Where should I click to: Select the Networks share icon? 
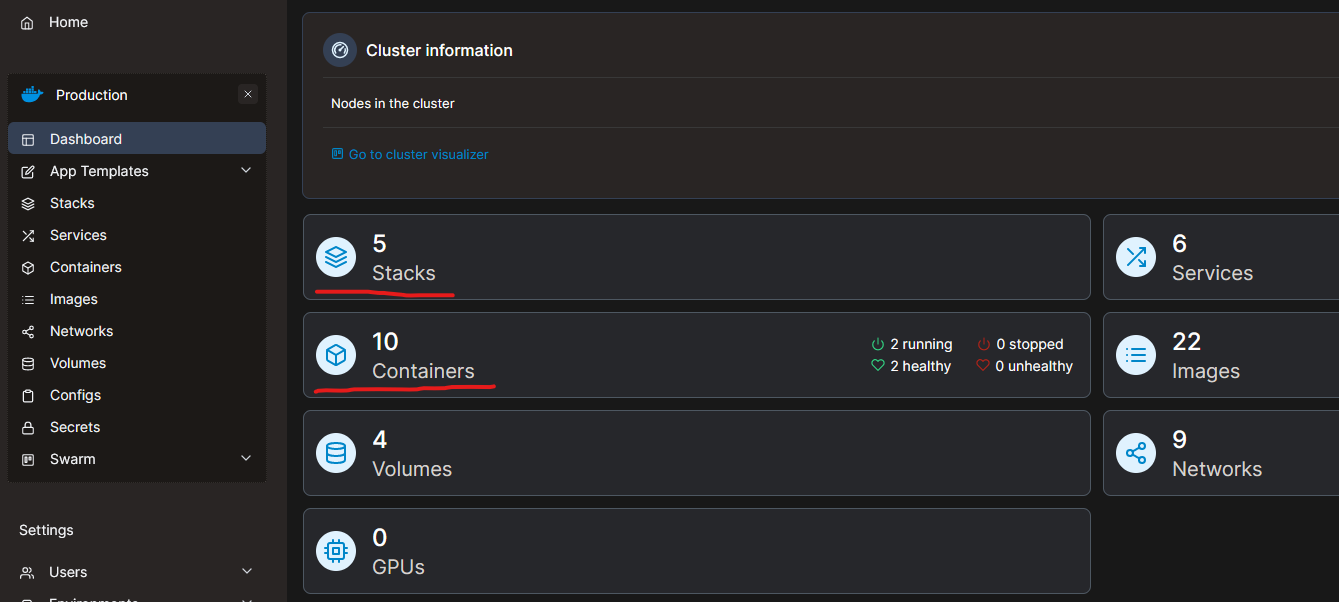coord(30,331)
